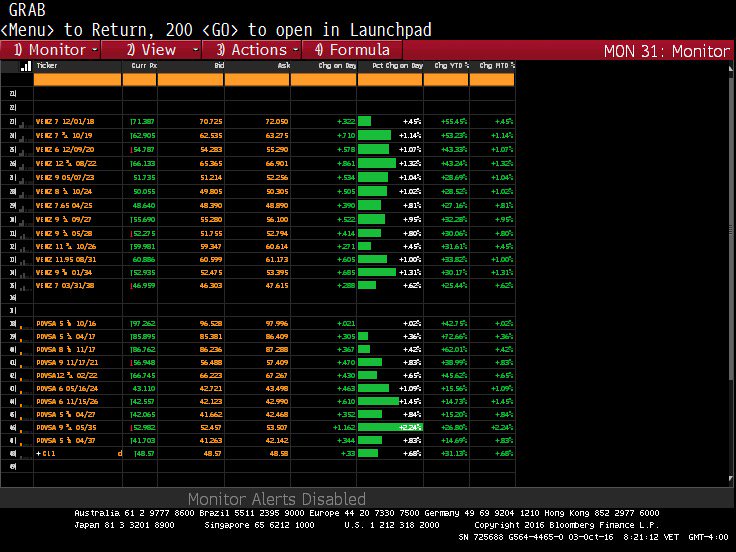The width and height of the screenshot is (736, 552).
Task: Click current price 48.57 for +CL1
Action: click(x=144, y=453)
